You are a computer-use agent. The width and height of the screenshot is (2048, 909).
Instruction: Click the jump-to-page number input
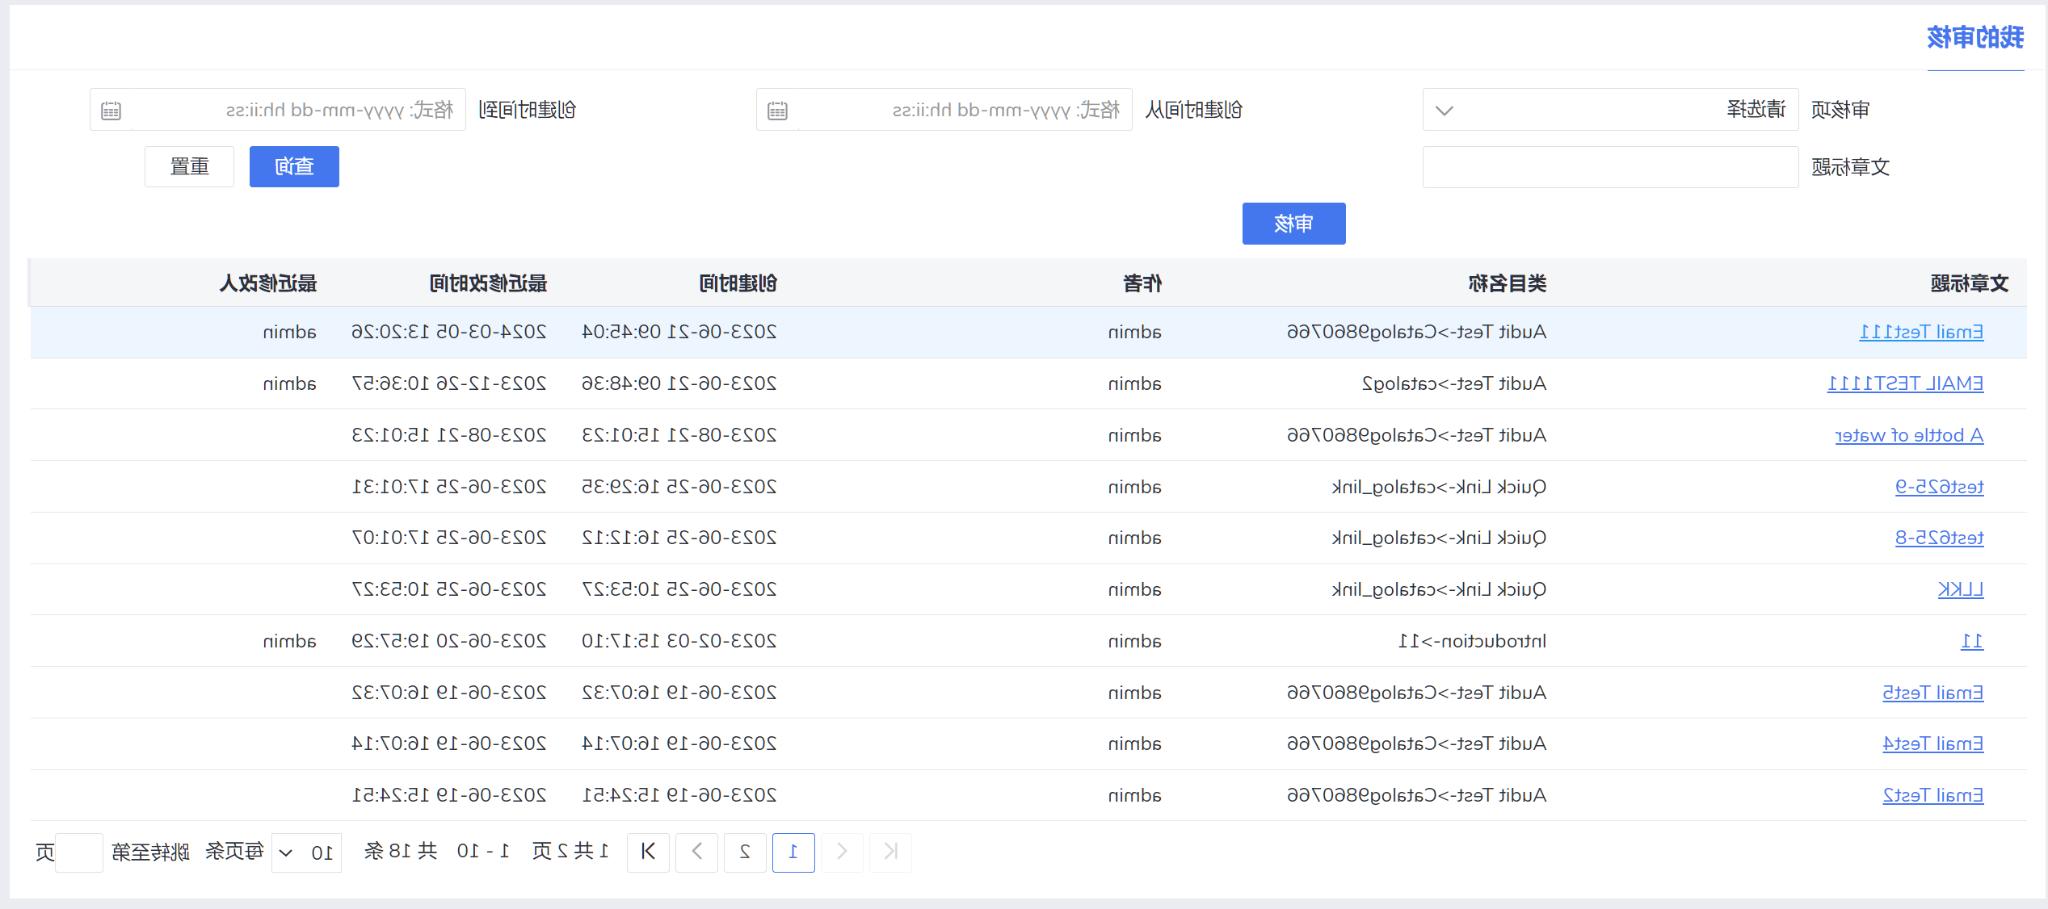click(79, 853)
